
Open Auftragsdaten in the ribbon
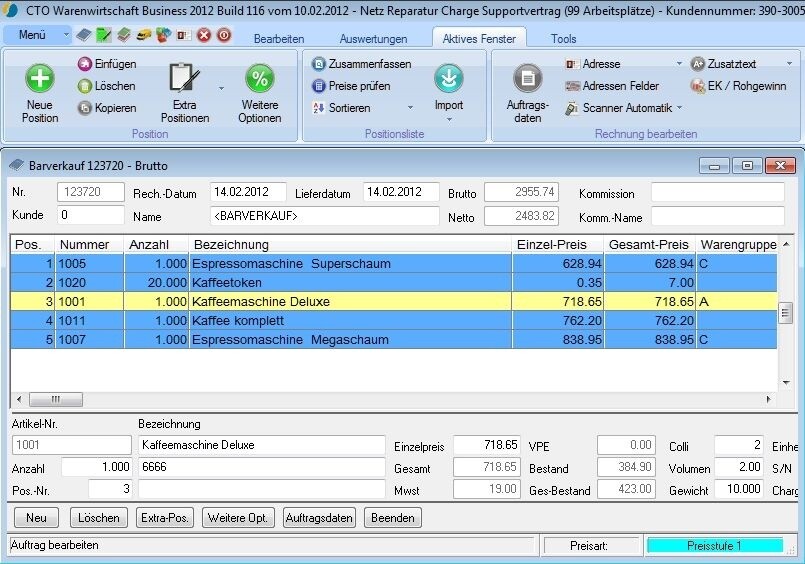tap(528, 79)
